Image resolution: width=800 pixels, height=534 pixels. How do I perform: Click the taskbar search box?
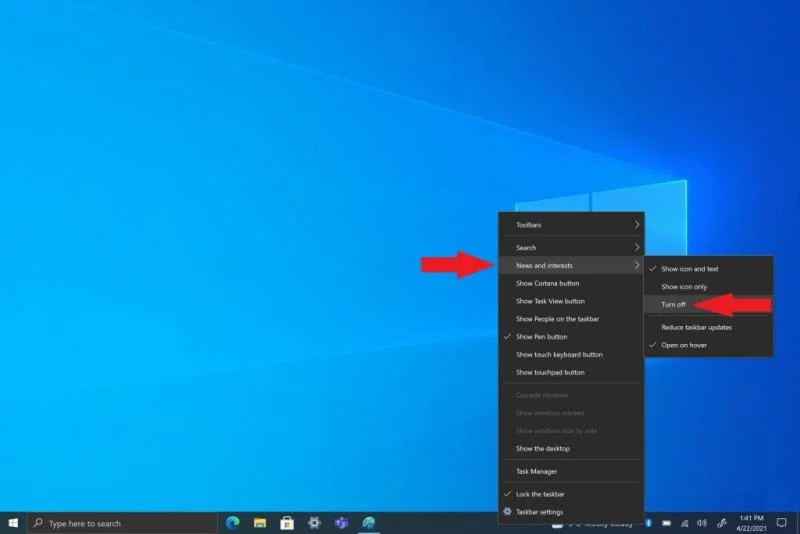(122, 523)
